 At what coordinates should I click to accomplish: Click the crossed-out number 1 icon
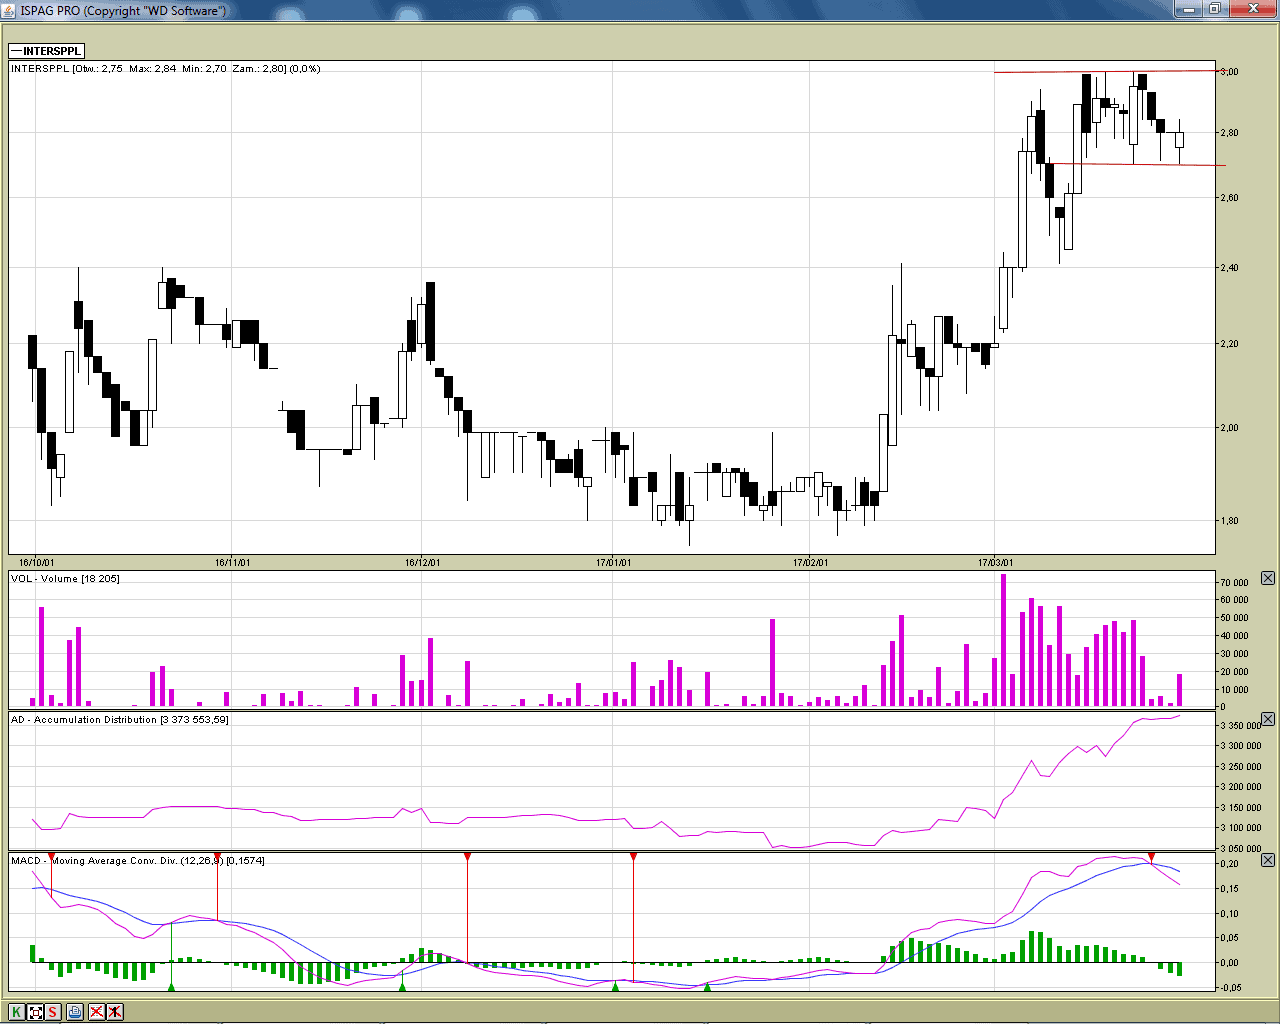[115, 1012]
